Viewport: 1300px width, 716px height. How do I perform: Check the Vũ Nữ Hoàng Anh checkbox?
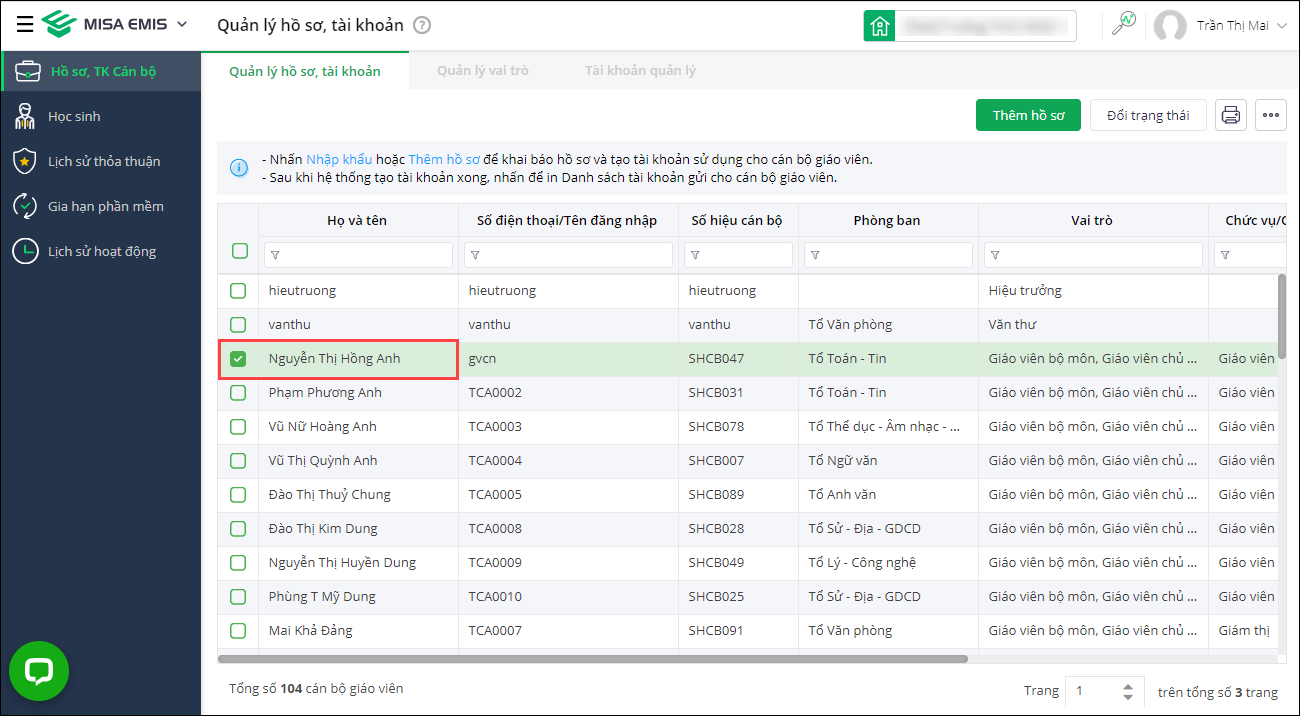(238, 427)
